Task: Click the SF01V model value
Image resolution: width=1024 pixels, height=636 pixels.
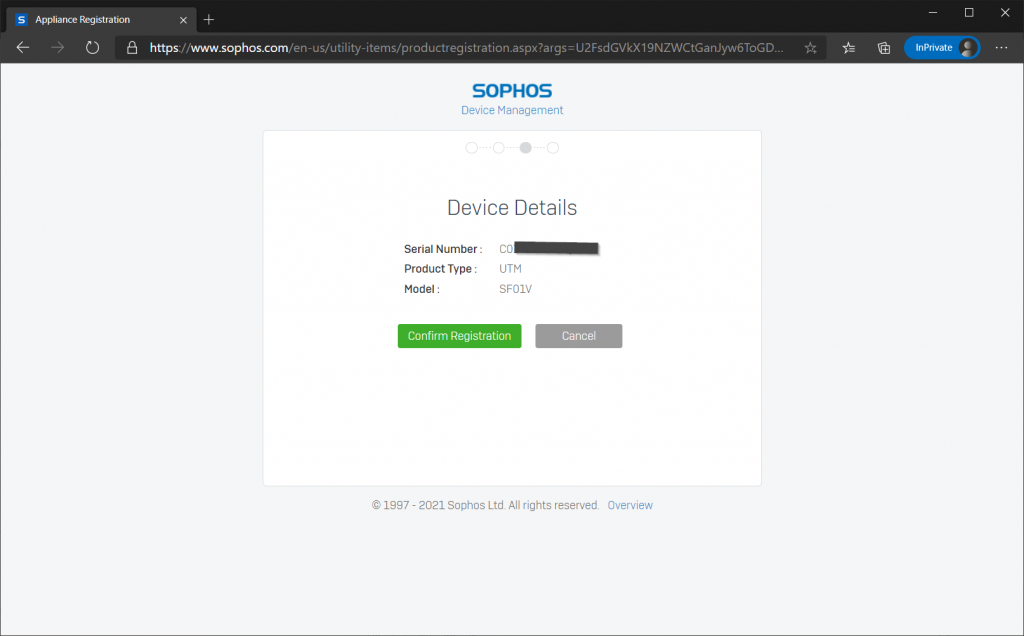Action: [515, 289]
